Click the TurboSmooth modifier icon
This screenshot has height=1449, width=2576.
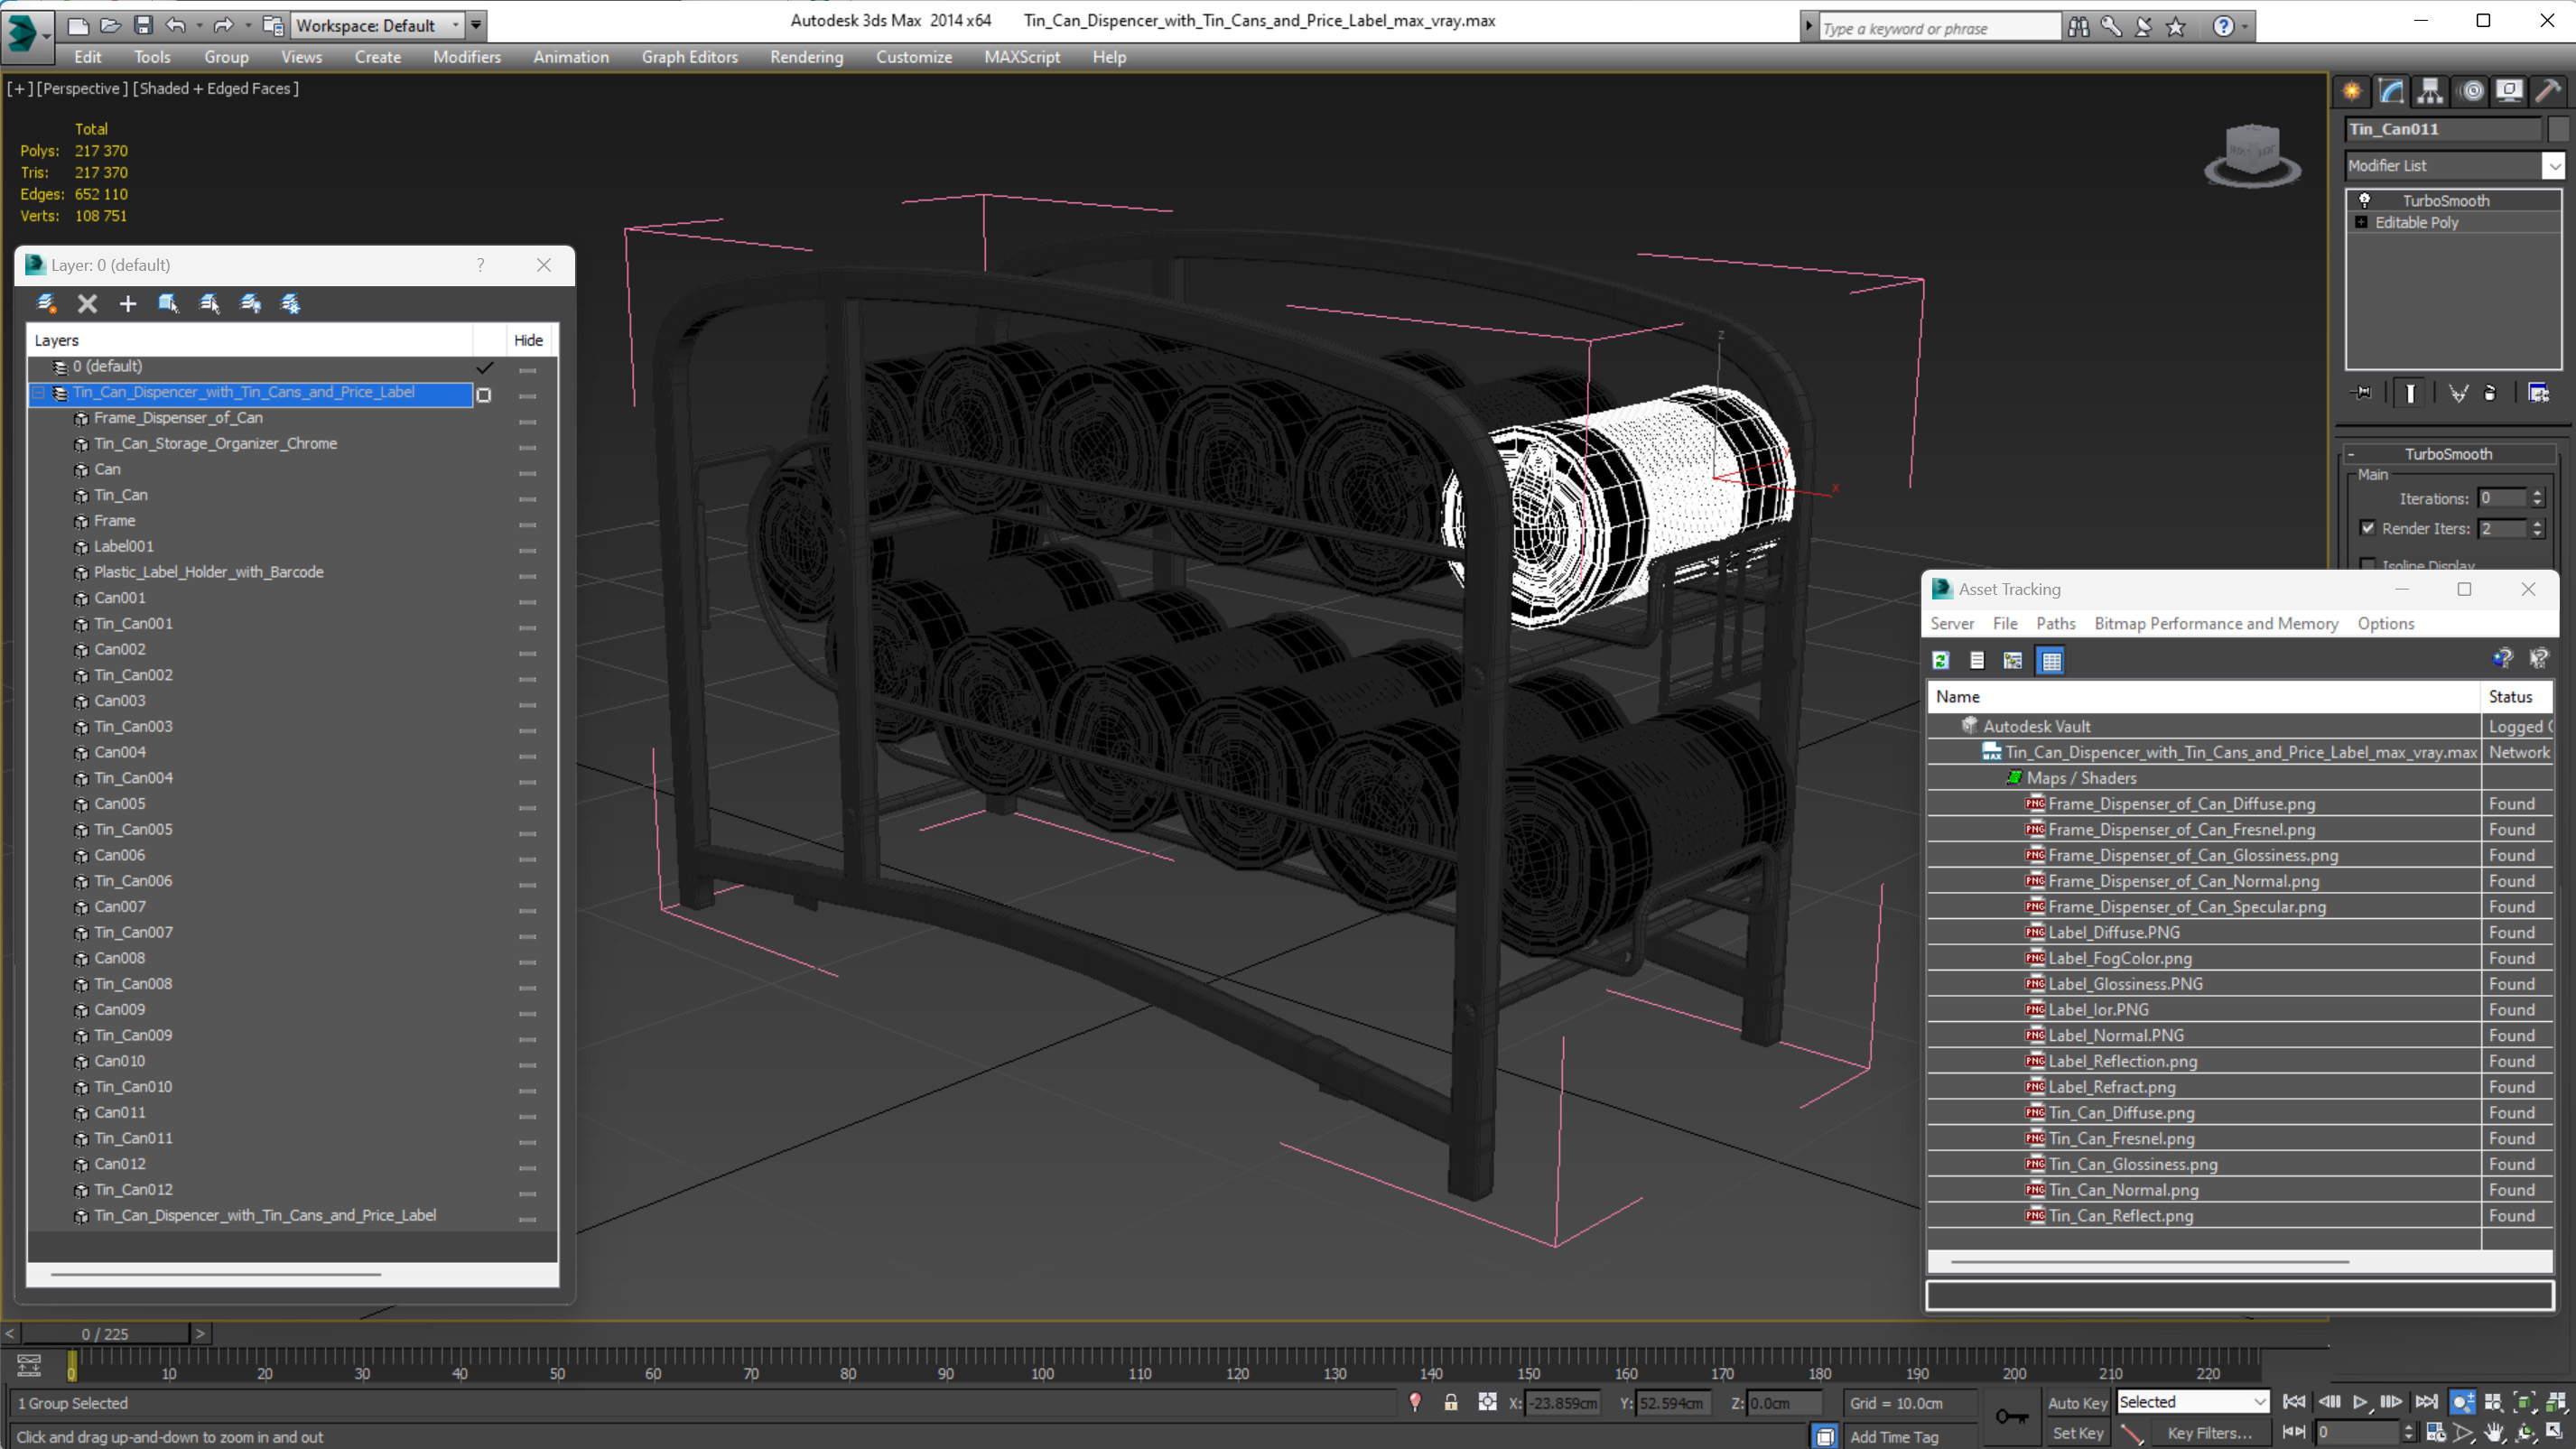coord(2364,198)
